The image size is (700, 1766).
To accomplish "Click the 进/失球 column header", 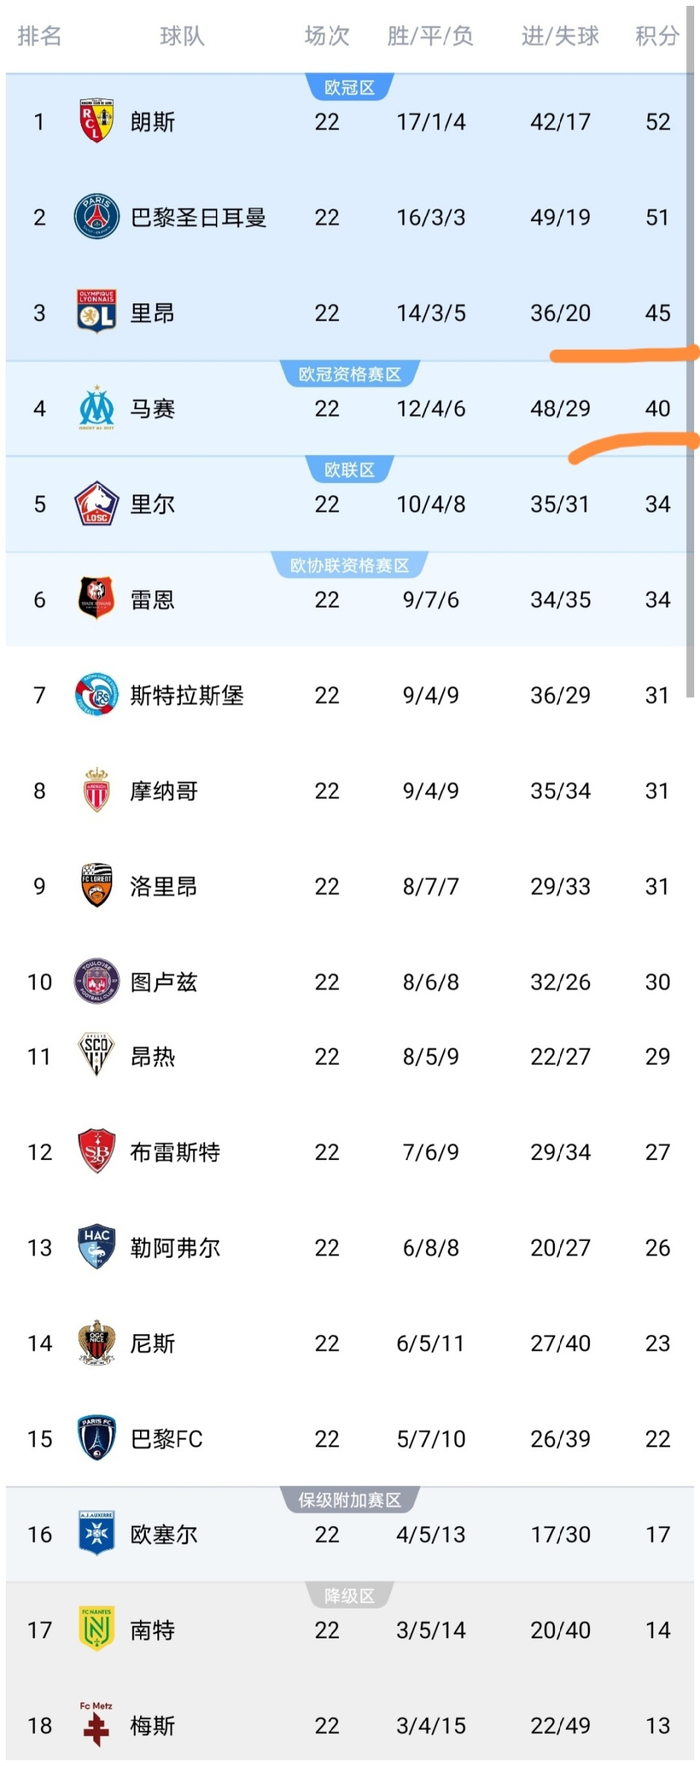I will (560, 36).
